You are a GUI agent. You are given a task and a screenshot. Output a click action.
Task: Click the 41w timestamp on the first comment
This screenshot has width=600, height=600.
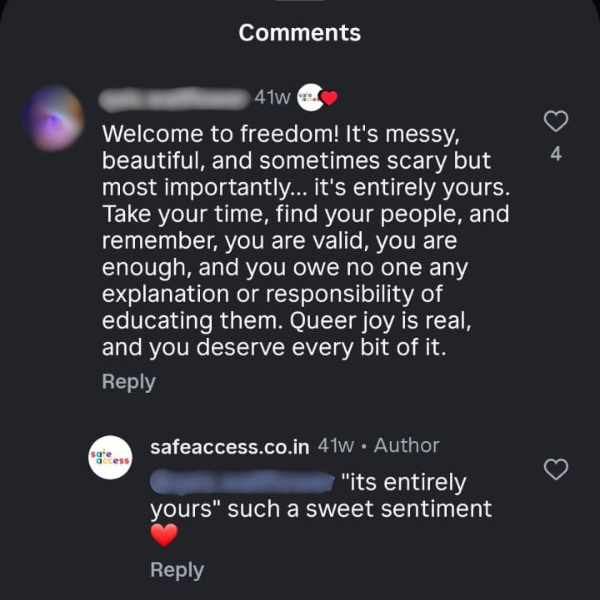coord(272,97)
